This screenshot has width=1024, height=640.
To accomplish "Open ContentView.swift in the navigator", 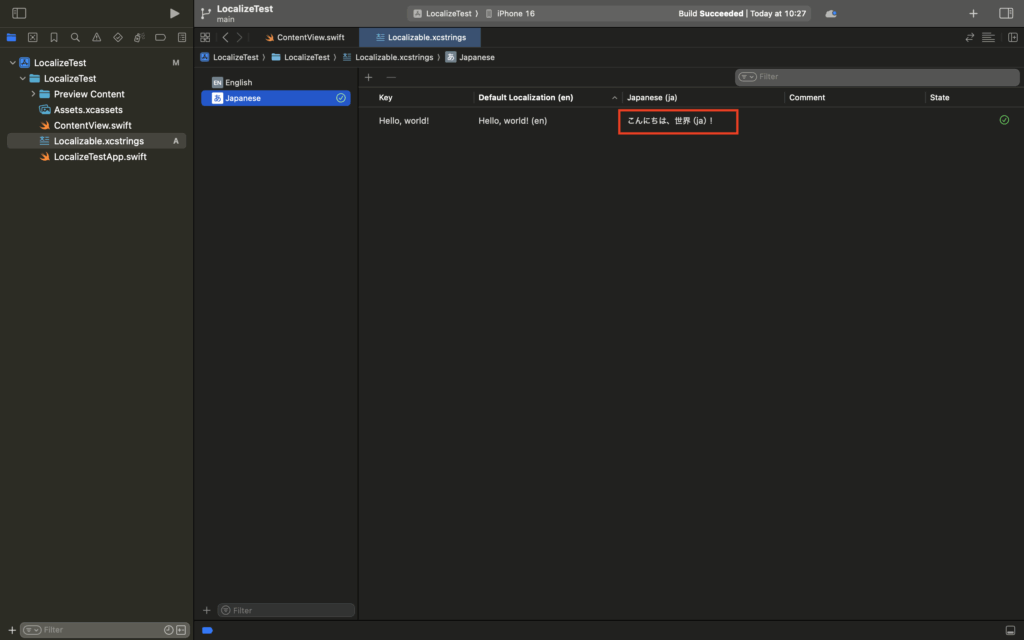I will coord(93,125).
